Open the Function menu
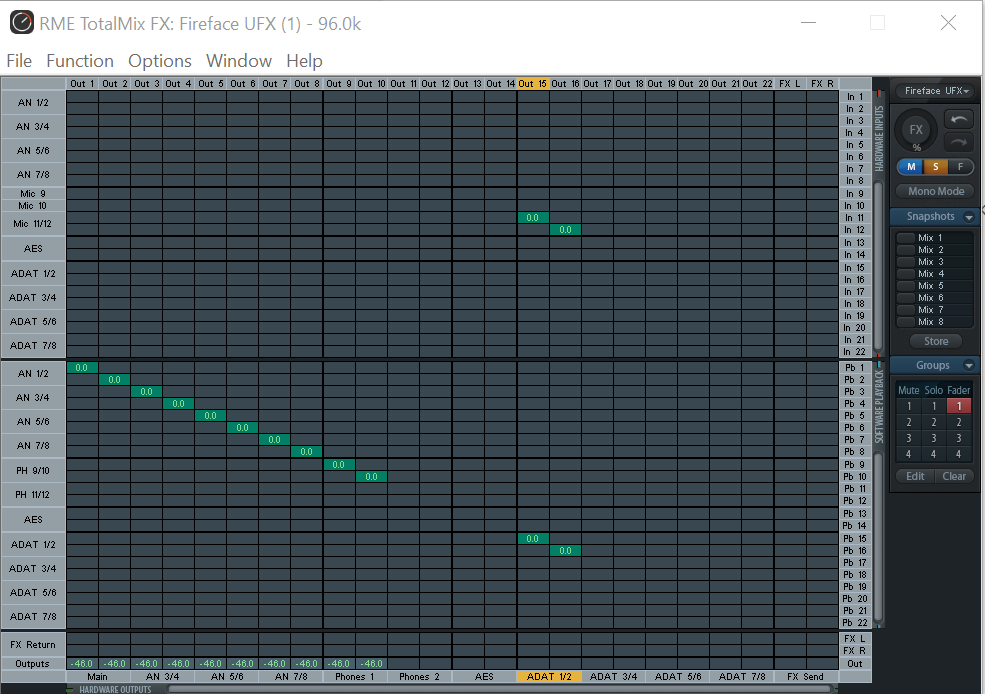 (x=80, y=61)
